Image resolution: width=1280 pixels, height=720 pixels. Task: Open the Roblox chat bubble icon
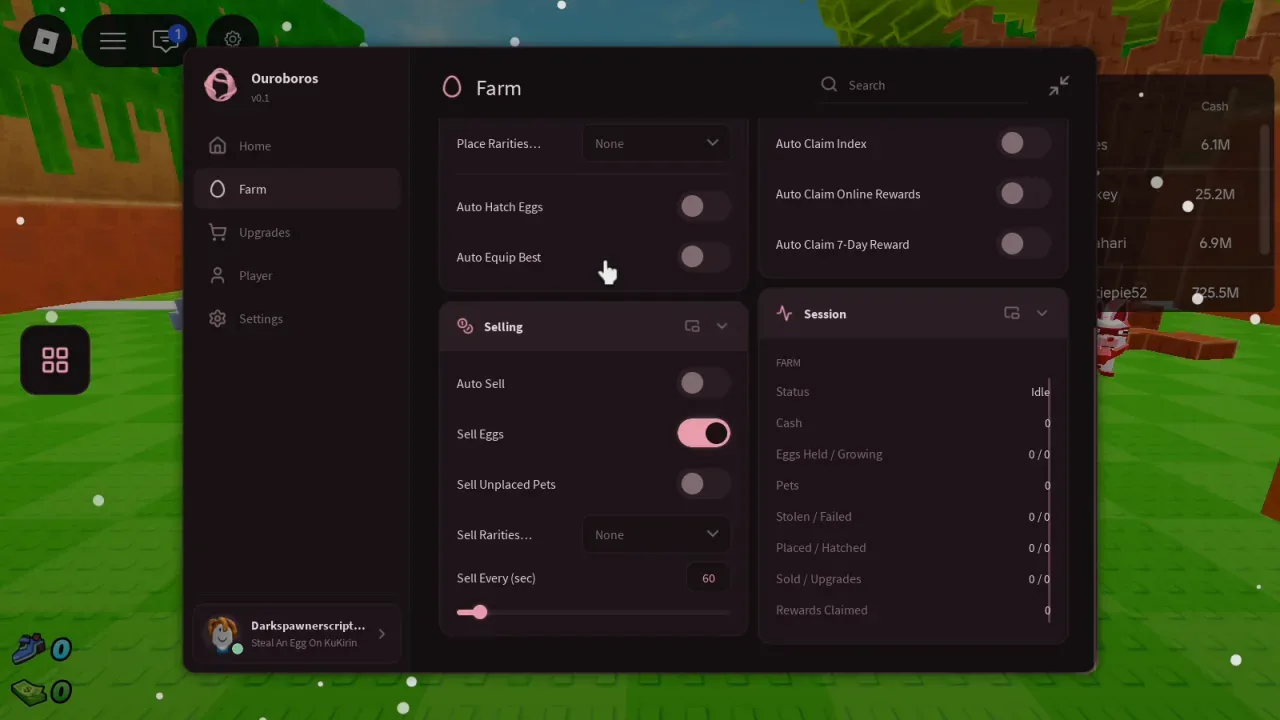click(x=166, y=40)
